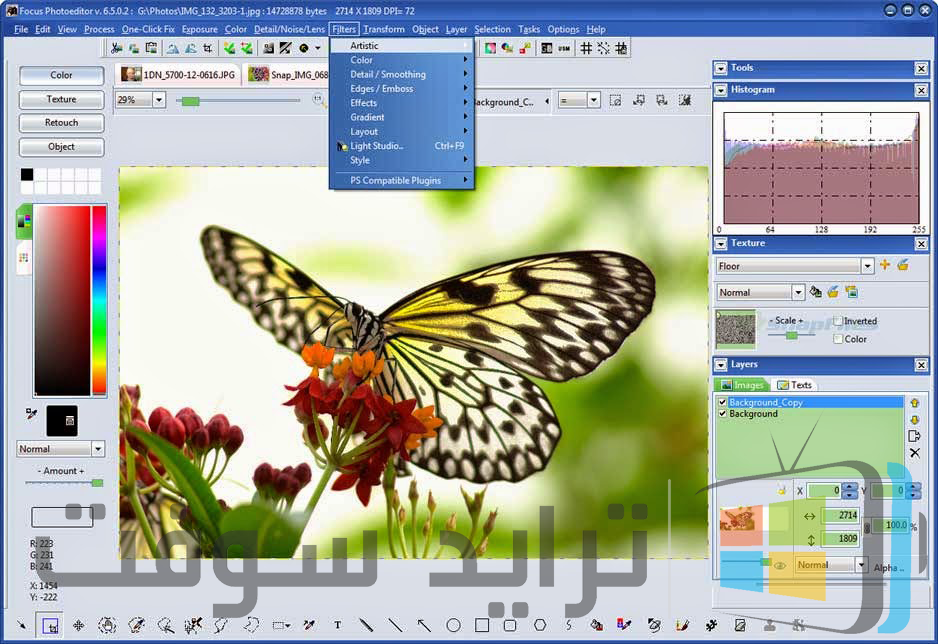Click the zoom slider green handle

(x=190, y=101)
